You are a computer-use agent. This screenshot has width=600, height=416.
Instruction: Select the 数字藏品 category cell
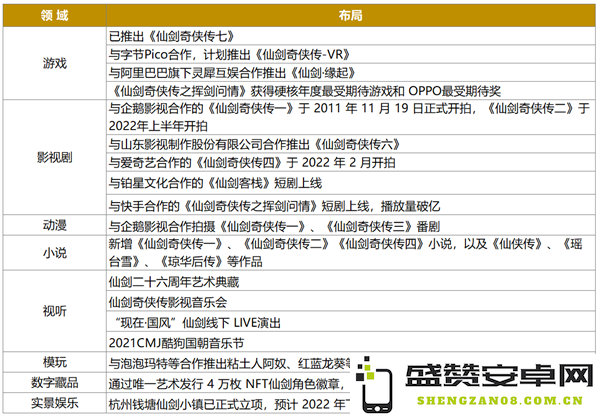[54, 382]
